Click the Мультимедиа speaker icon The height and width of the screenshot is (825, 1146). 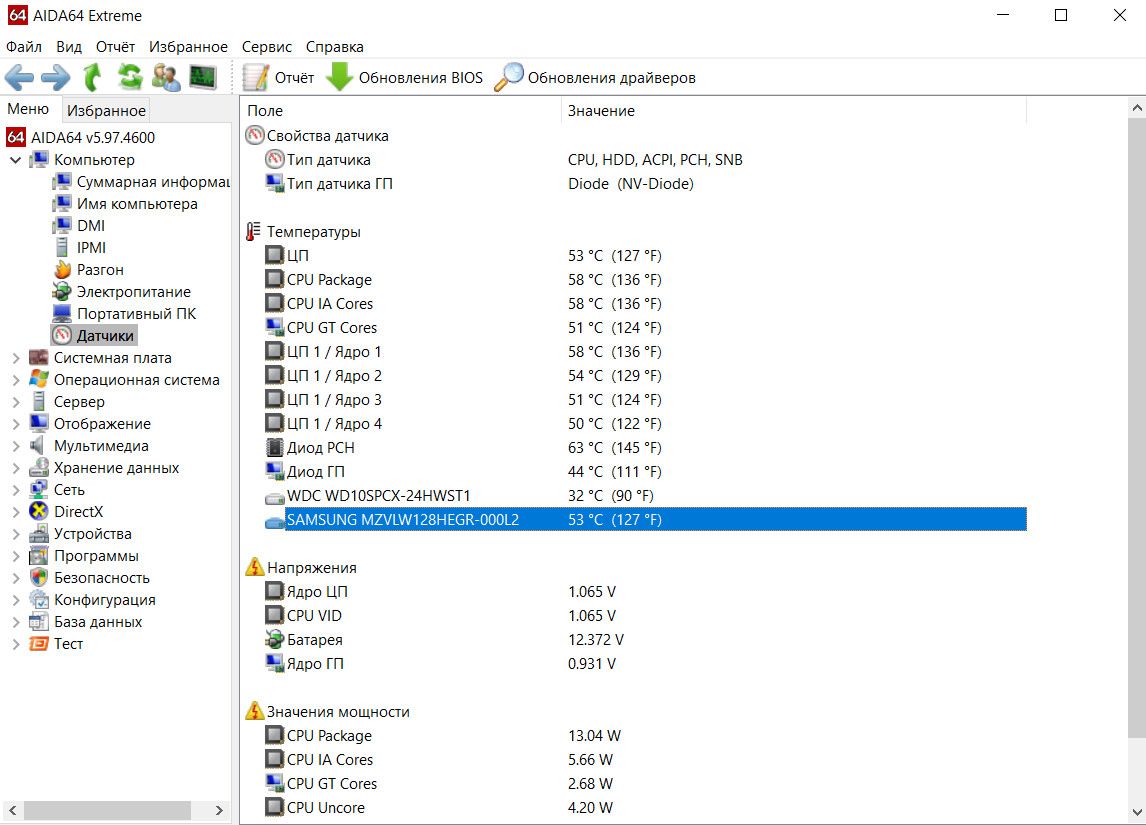click(x=37, y=446)
